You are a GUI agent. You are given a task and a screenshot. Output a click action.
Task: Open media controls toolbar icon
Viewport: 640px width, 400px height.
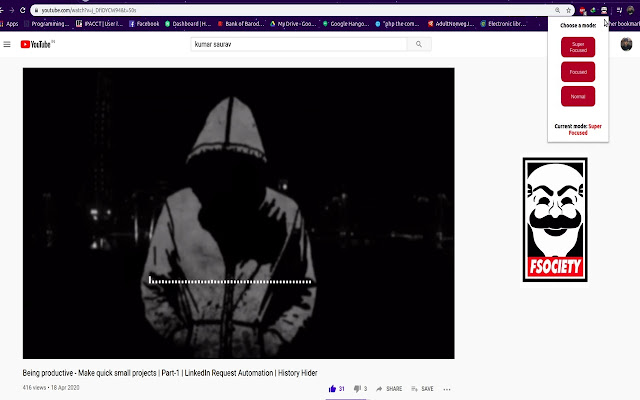click(x=619, y=10)
